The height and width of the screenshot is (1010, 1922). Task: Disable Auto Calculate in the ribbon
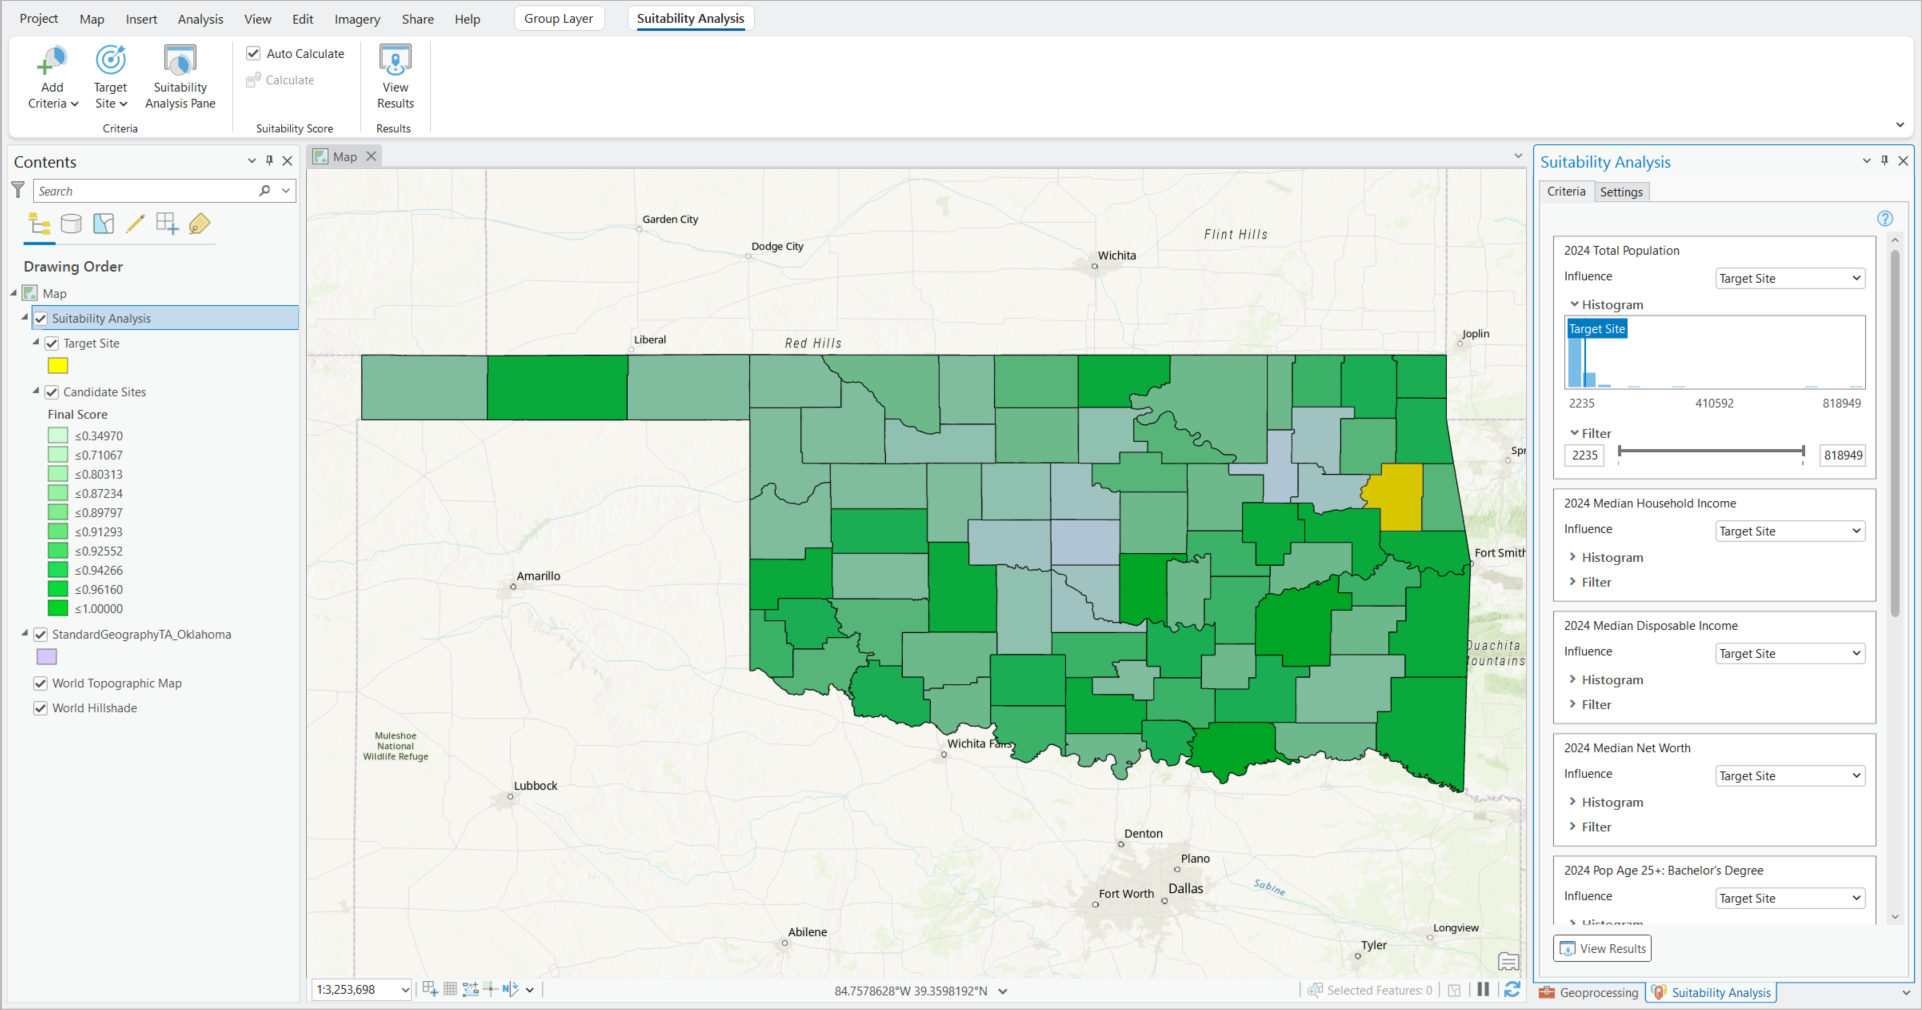point(253,53)
